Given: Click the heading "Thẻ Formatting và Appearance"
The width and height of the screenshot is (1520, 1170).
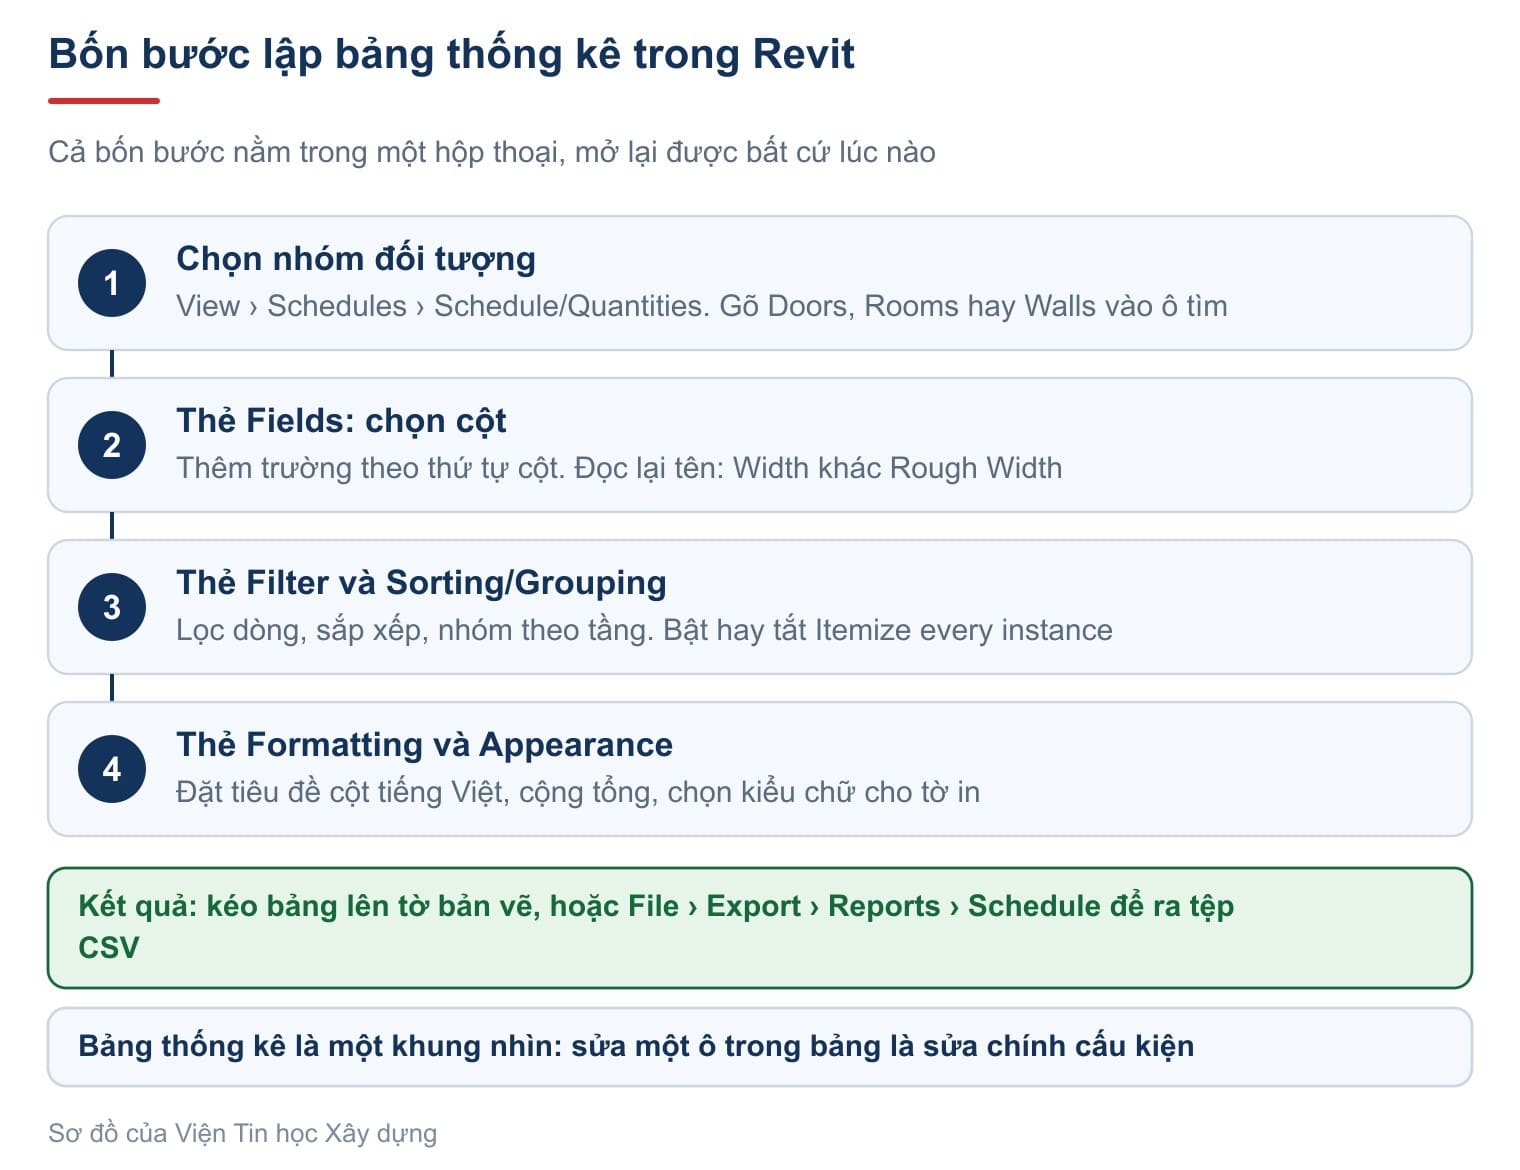Looking at the screenshot, I should coord(424,745).
